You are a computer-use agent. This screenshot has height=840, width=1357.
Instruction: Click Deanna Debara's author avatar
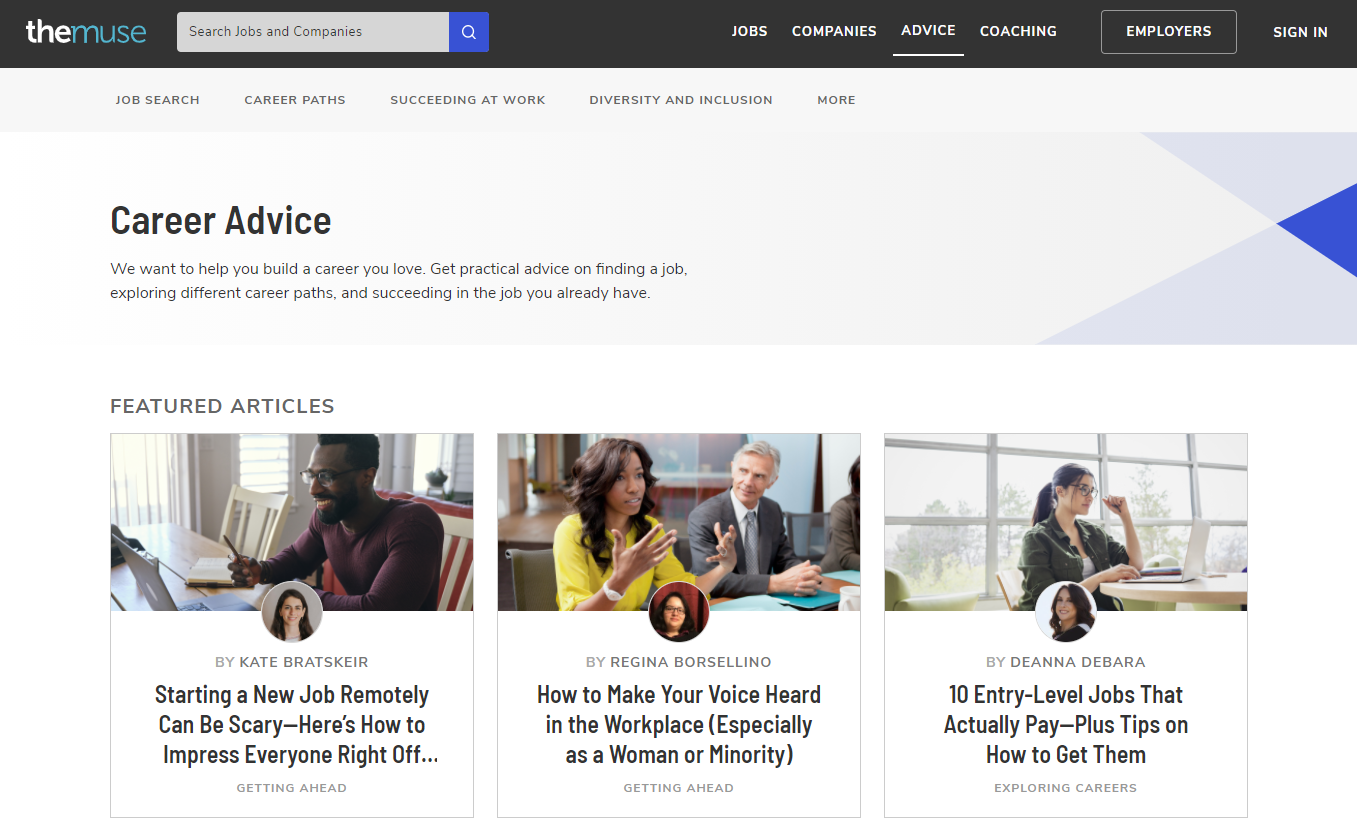[1066, 612]
